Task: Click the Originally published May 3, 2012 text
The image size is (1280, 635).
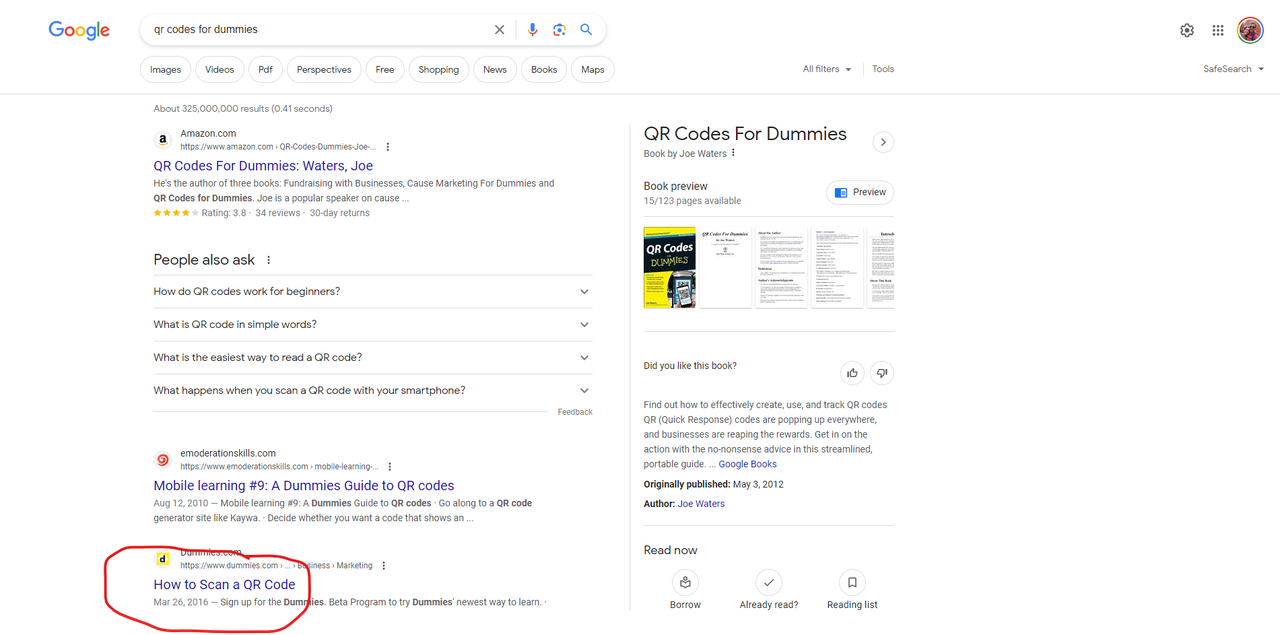Action: [714, 484]
